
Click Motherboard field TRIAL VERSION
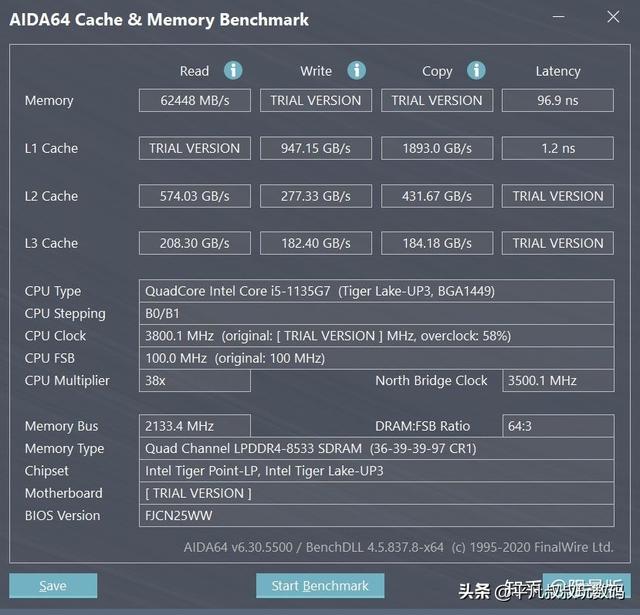[x=377, y=493]
